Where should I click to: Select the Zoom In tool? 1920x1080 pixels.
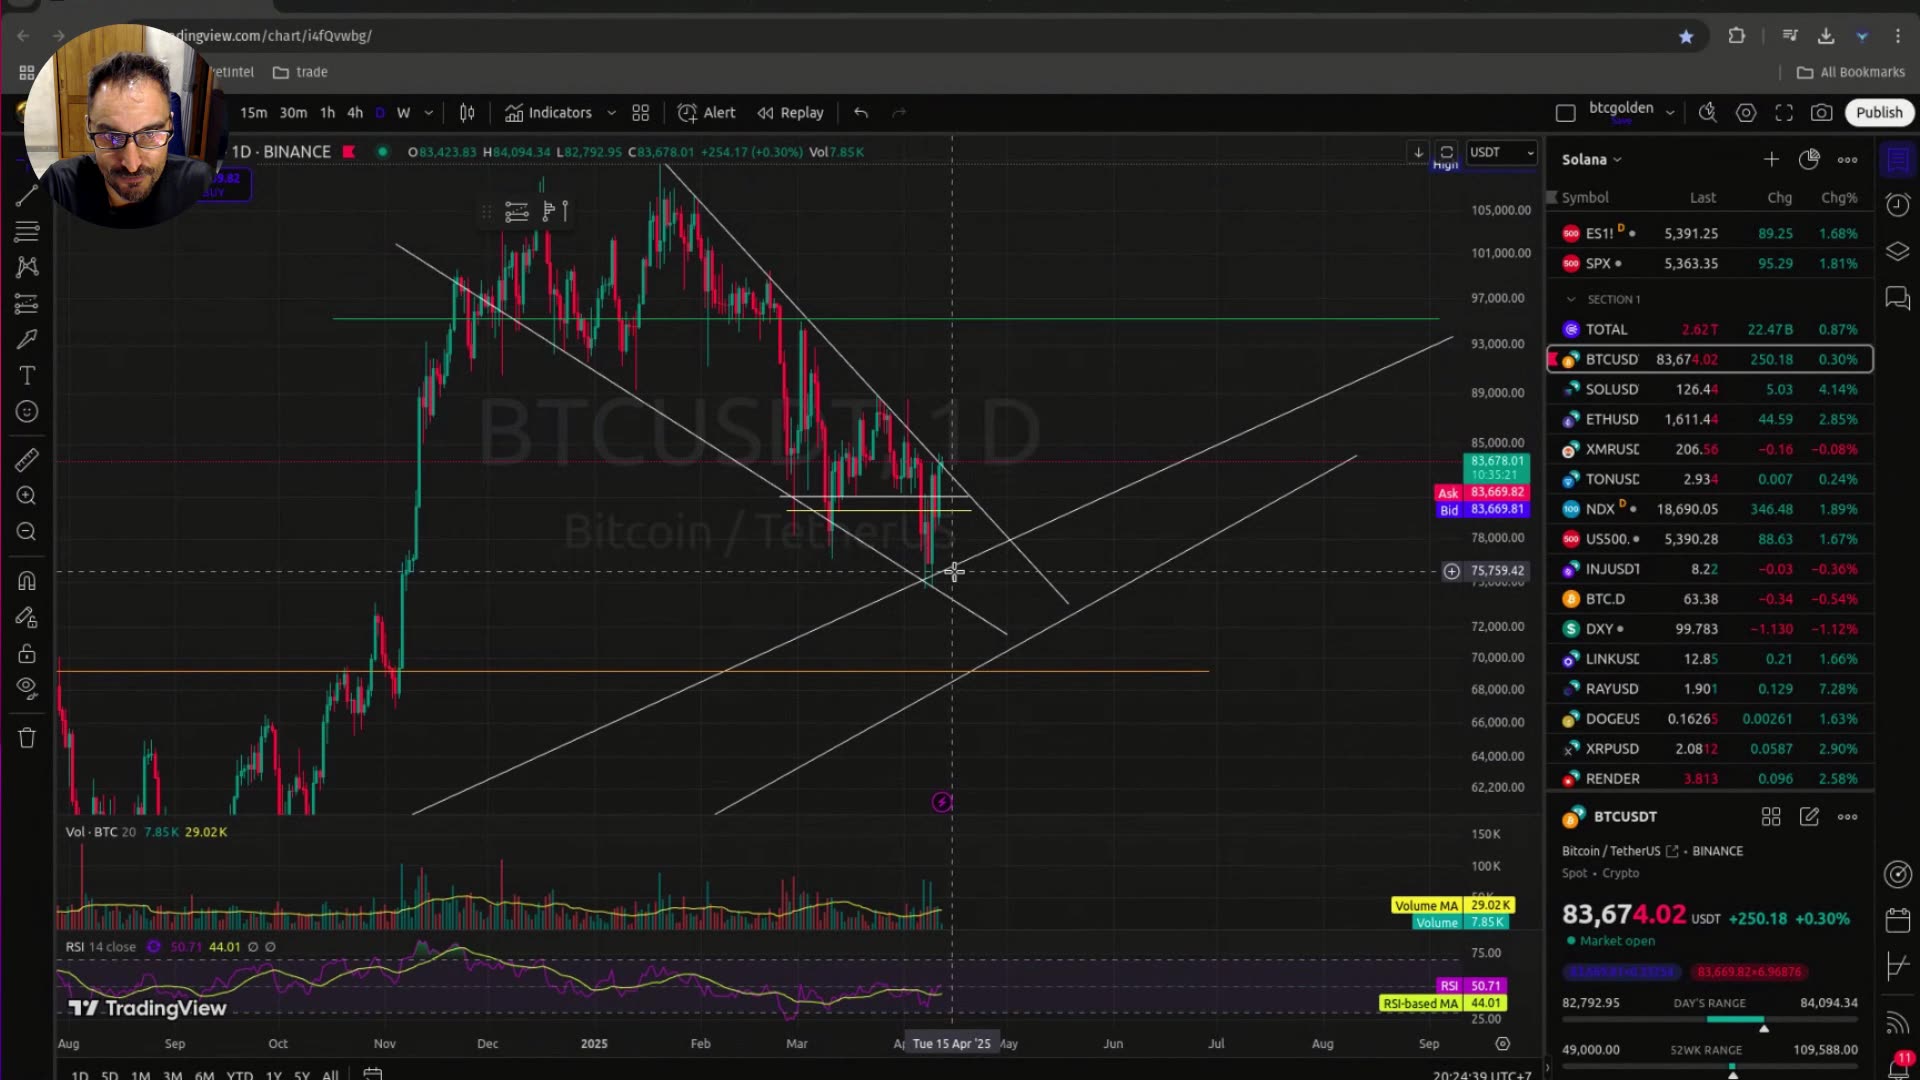(x=26, y=495)
